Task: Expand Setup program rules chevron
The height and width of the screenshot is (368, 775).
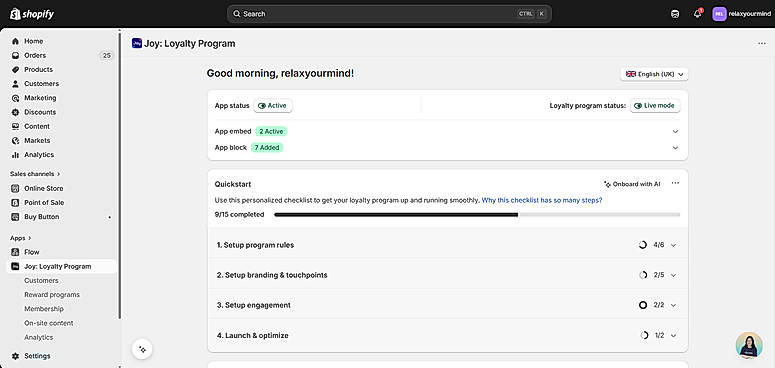Action: [x=673, y=245]
